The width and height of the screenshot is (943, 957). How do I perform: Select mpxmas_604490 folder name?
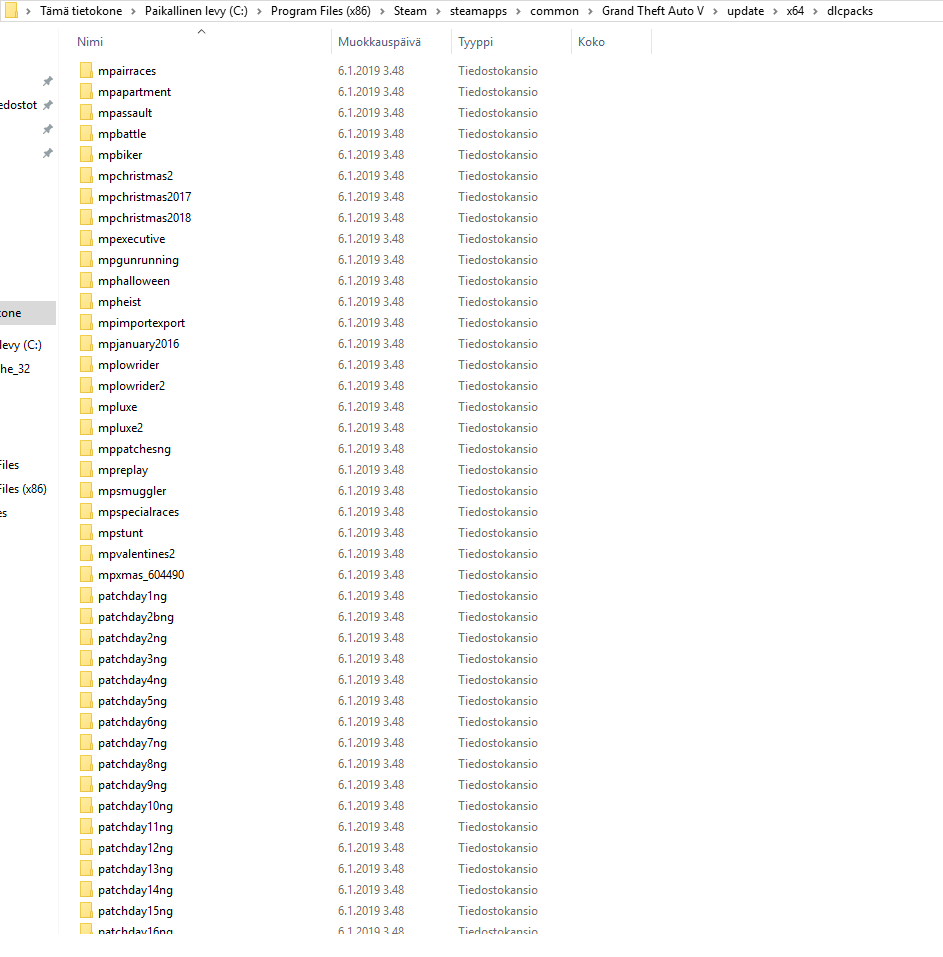point(141,574)
